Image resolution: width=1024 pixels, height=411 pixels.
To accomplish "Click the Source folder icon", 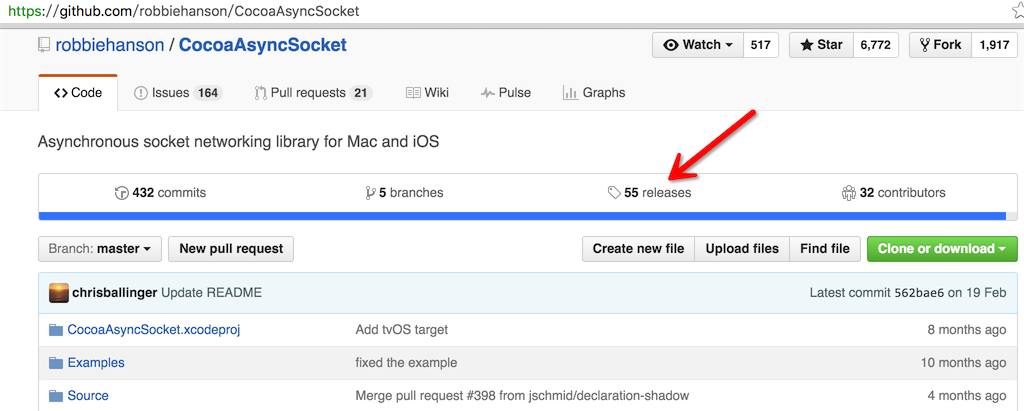I will coord(56,396).
